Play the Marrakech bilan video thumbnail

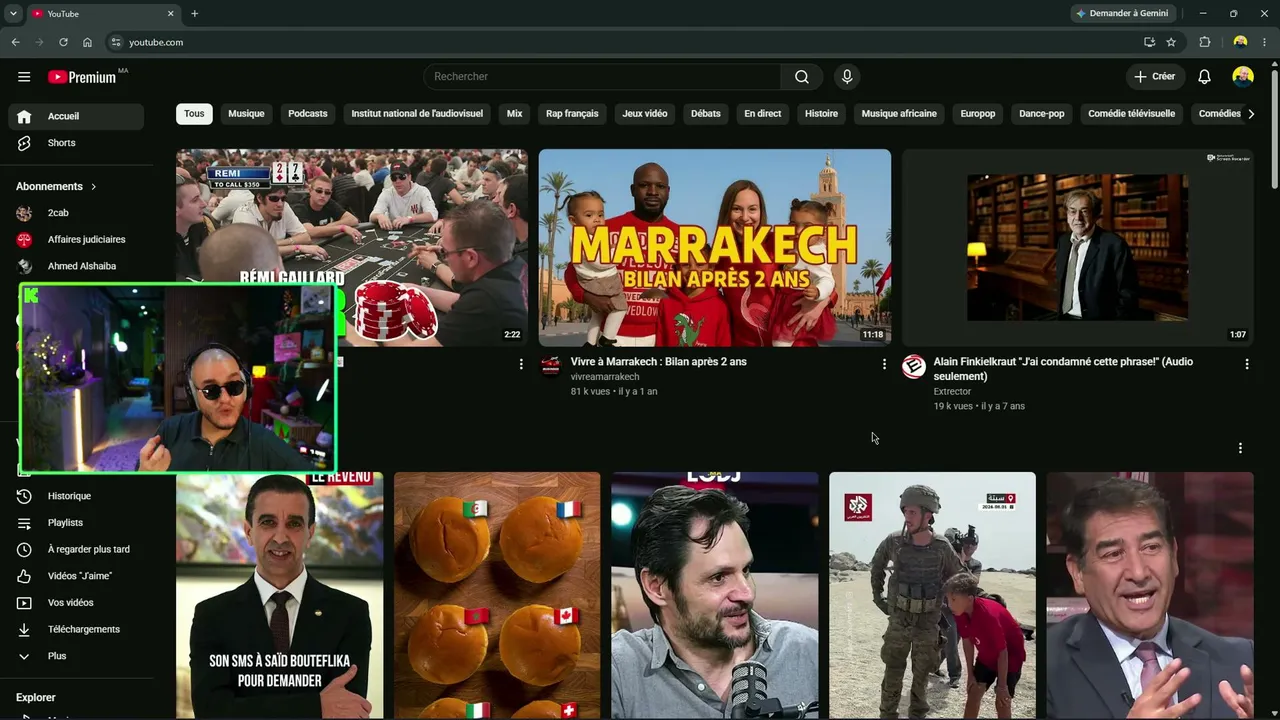(715, 248)
